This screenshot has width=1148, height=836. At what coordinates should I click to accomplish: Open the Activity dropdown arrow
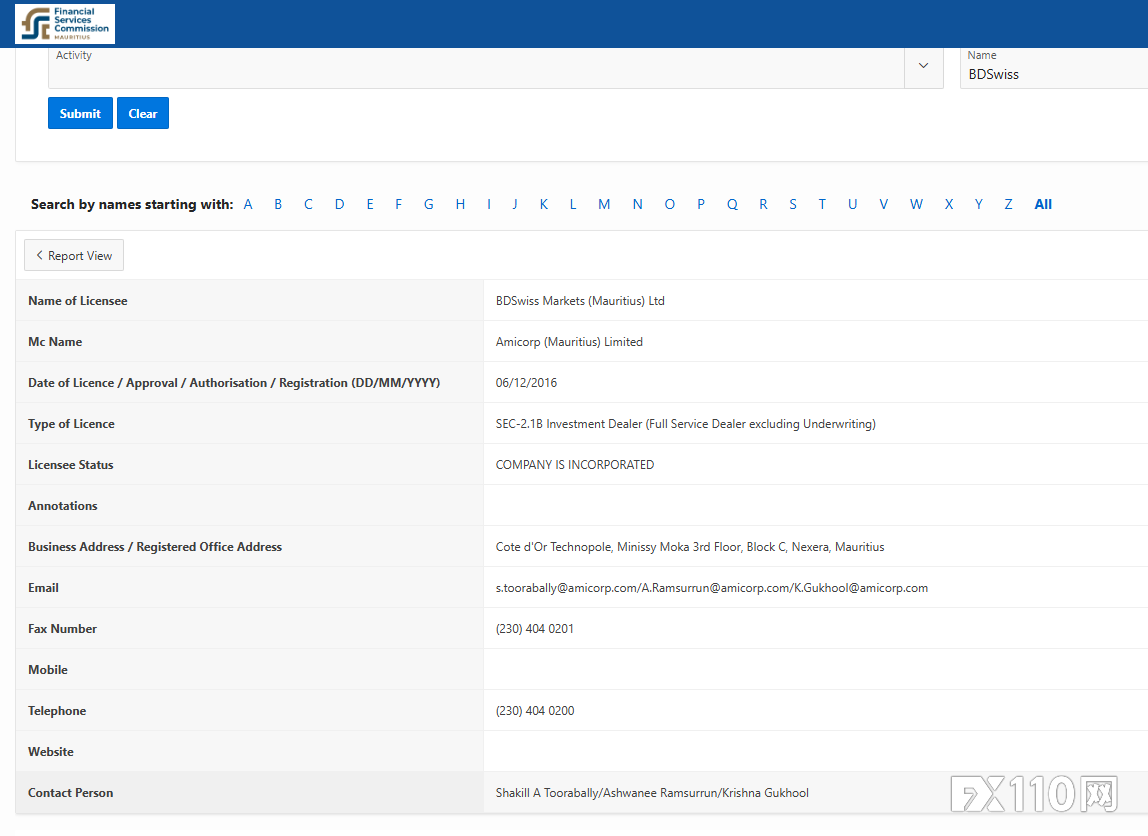pos(923,66)
